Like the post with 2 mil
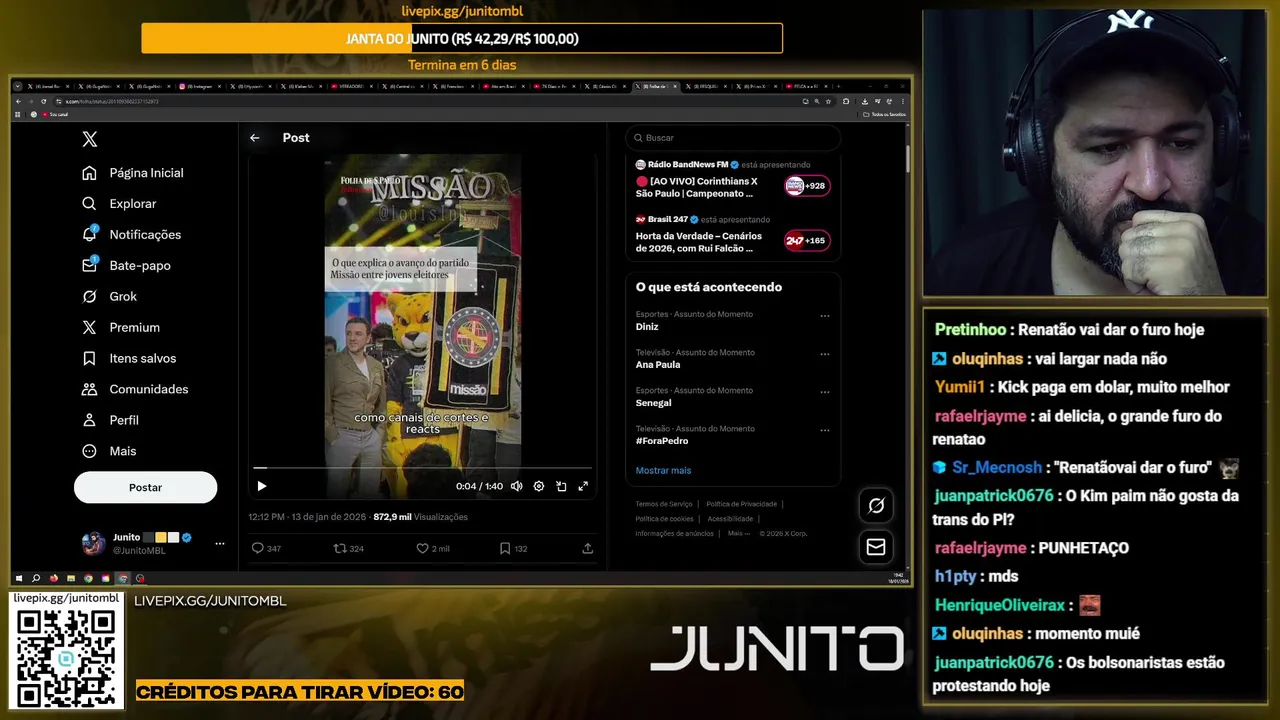The image size is (1280, 720). tap(422, 549)
